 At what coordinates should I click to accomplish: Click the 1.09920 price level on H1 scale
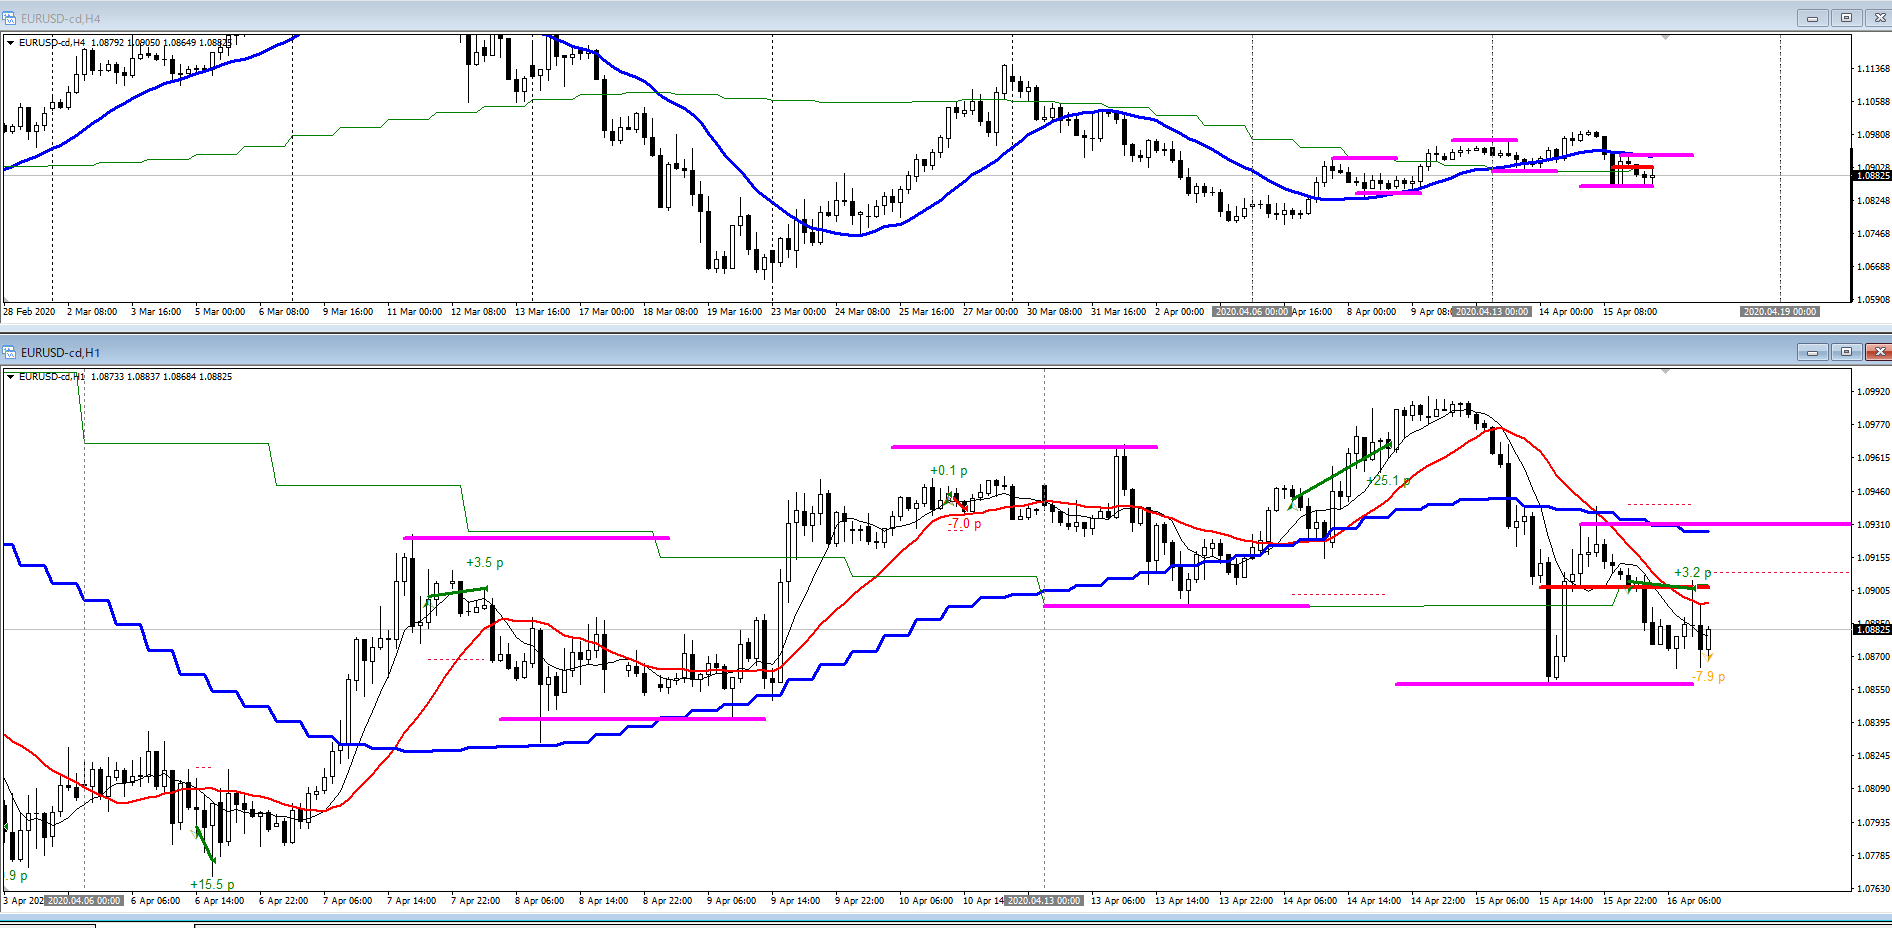click(x=1873, y=392)
